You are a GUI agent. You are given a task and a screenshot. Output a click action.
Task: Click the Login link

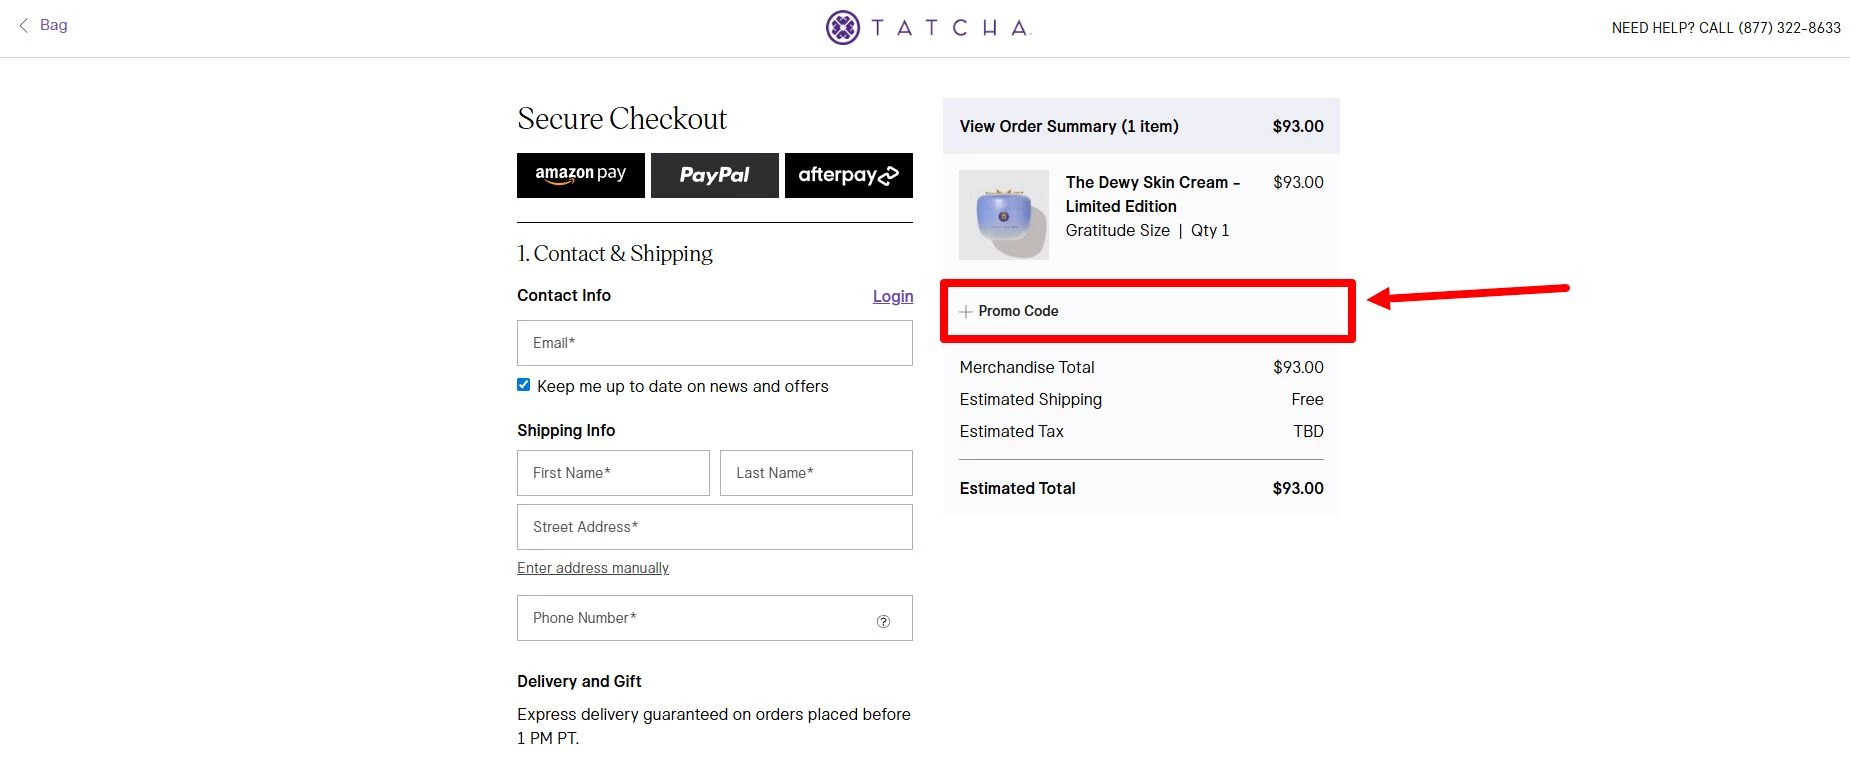click(892, 296)
